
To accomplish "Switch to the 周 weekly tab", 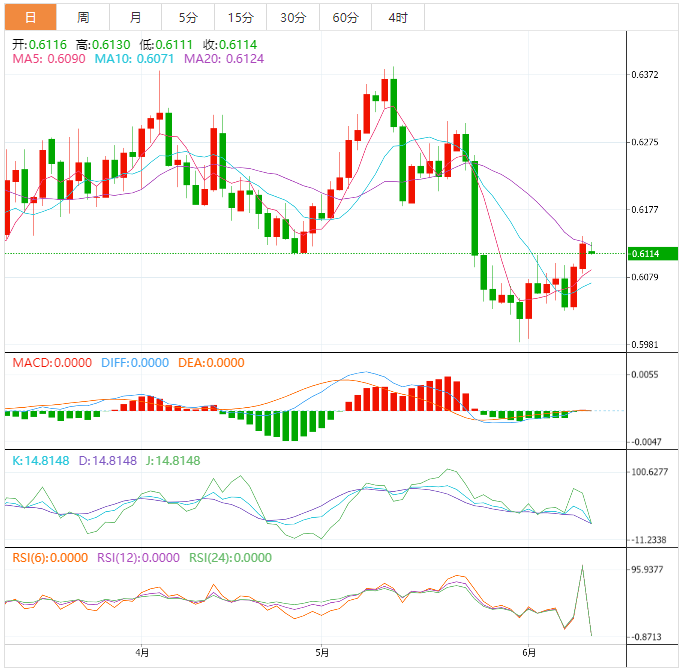I will point(83,17).
